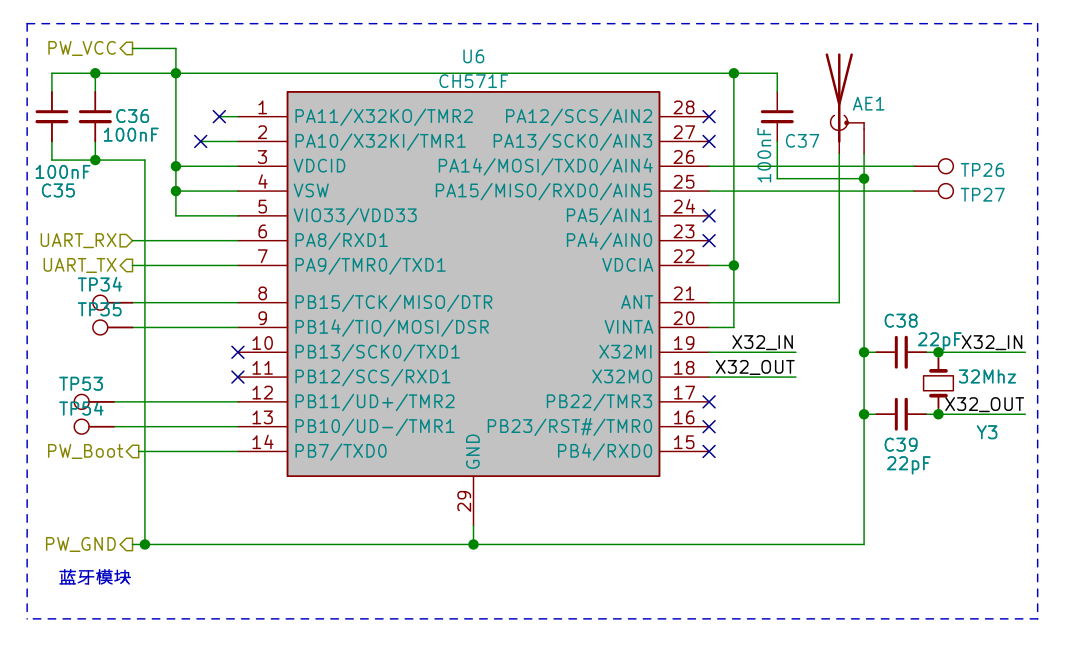1065x665 pixels.
Task: Click the C38 22pF capacitor symbol
Action: [x=900, y=352]
